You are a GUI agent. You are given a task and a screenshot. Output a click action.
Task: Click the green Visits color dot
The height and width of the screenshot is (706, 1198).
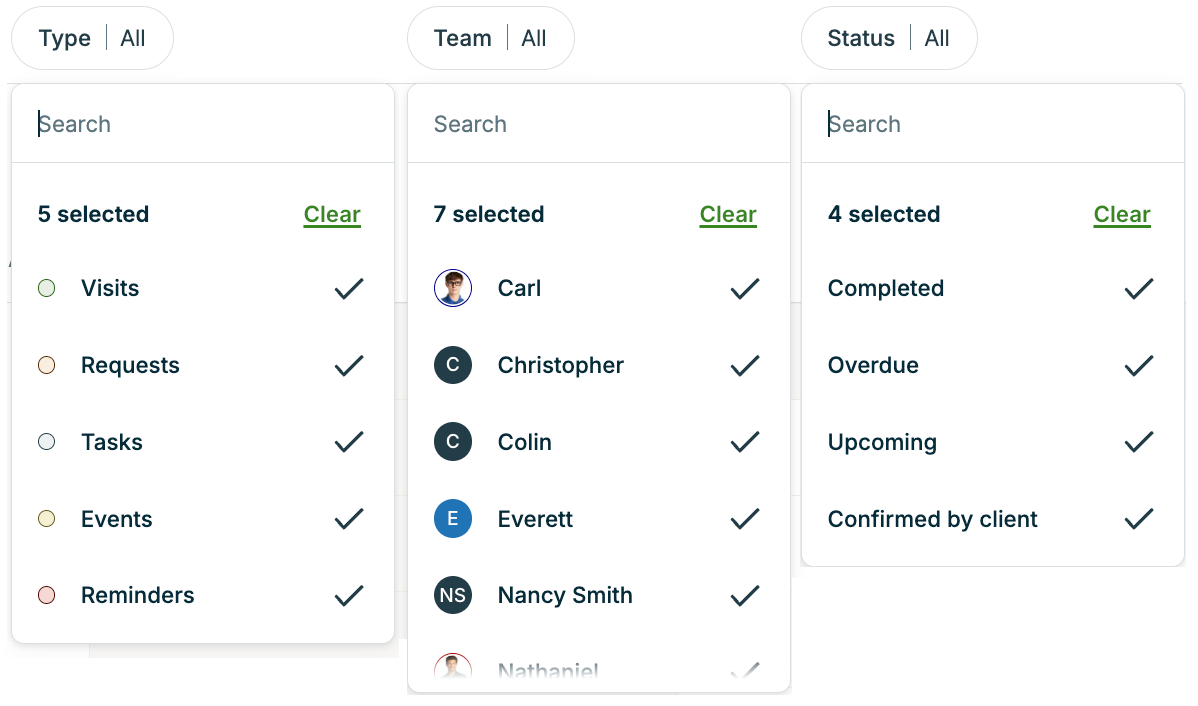tap(46, 289)
